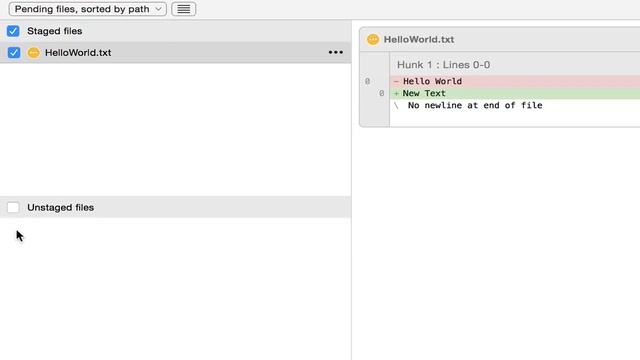Click the added line 'New Text'
The width and height of the screenshot is (640, 360).
[515, 93]
